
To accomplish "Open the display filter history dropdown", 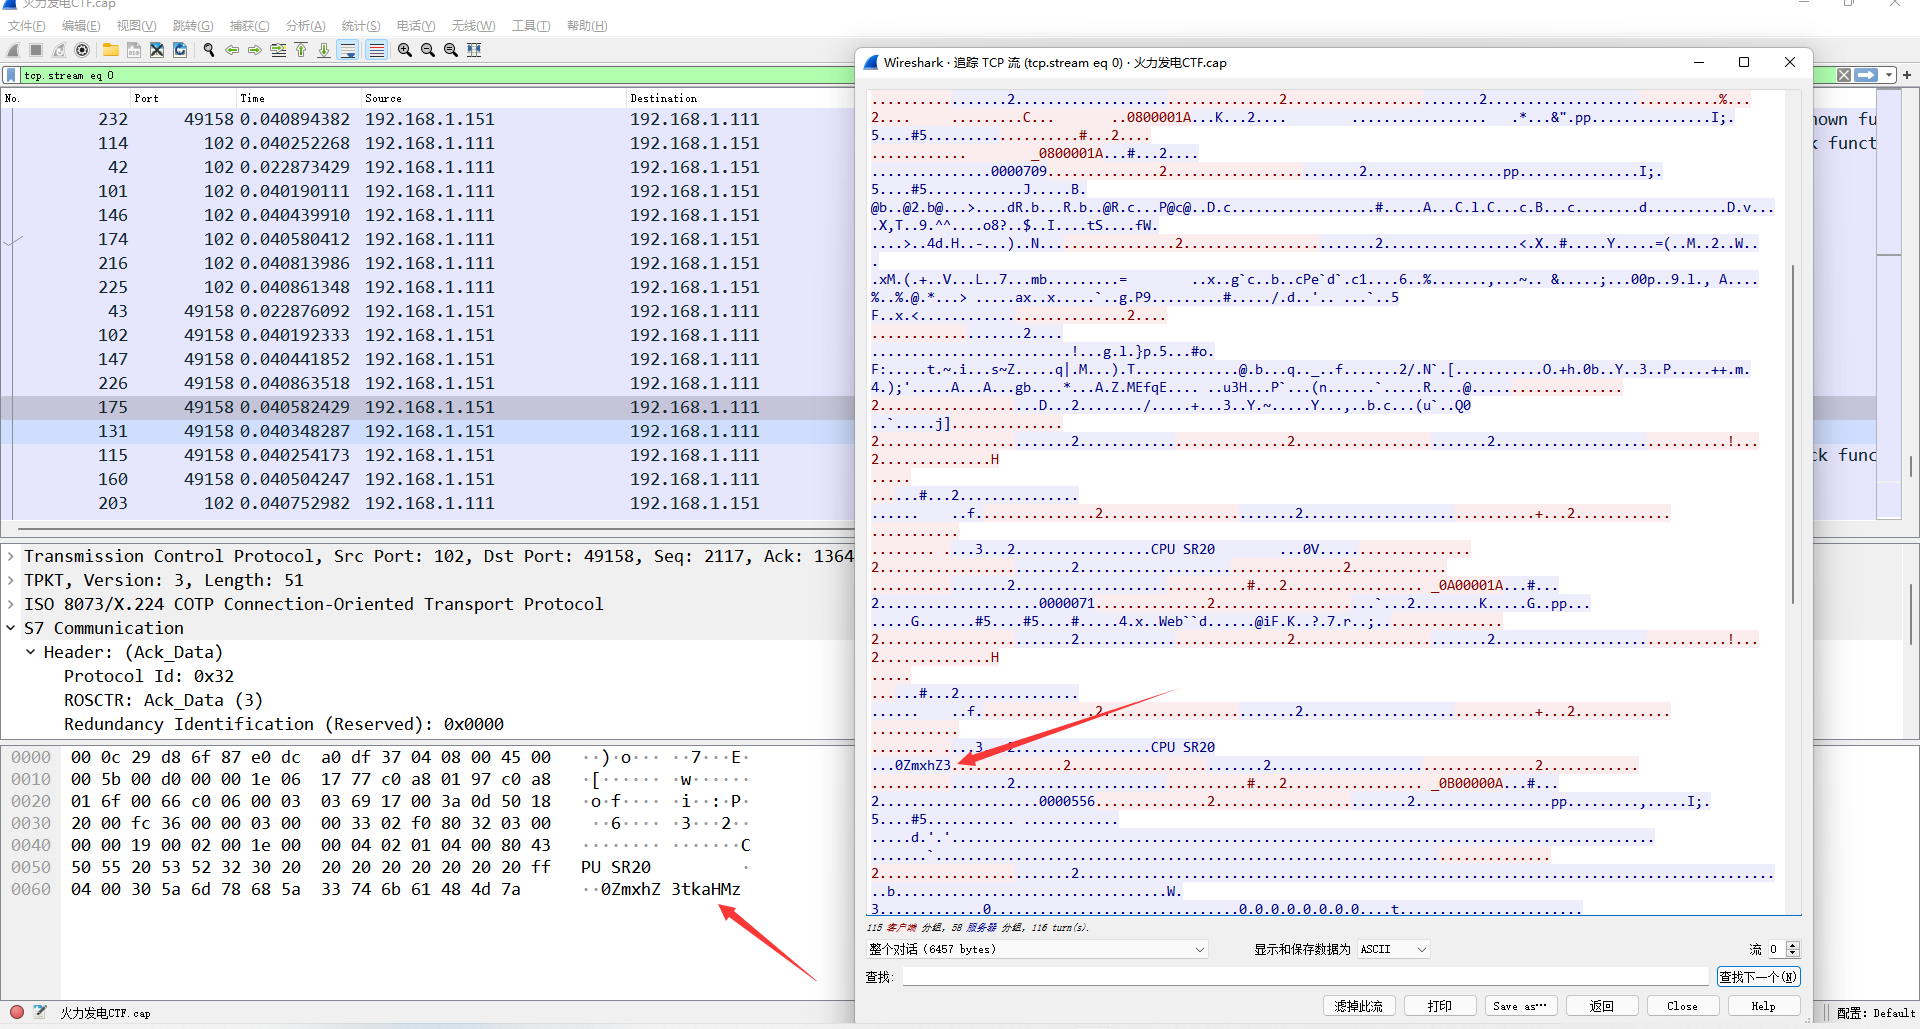I will tap(1888, 75).
